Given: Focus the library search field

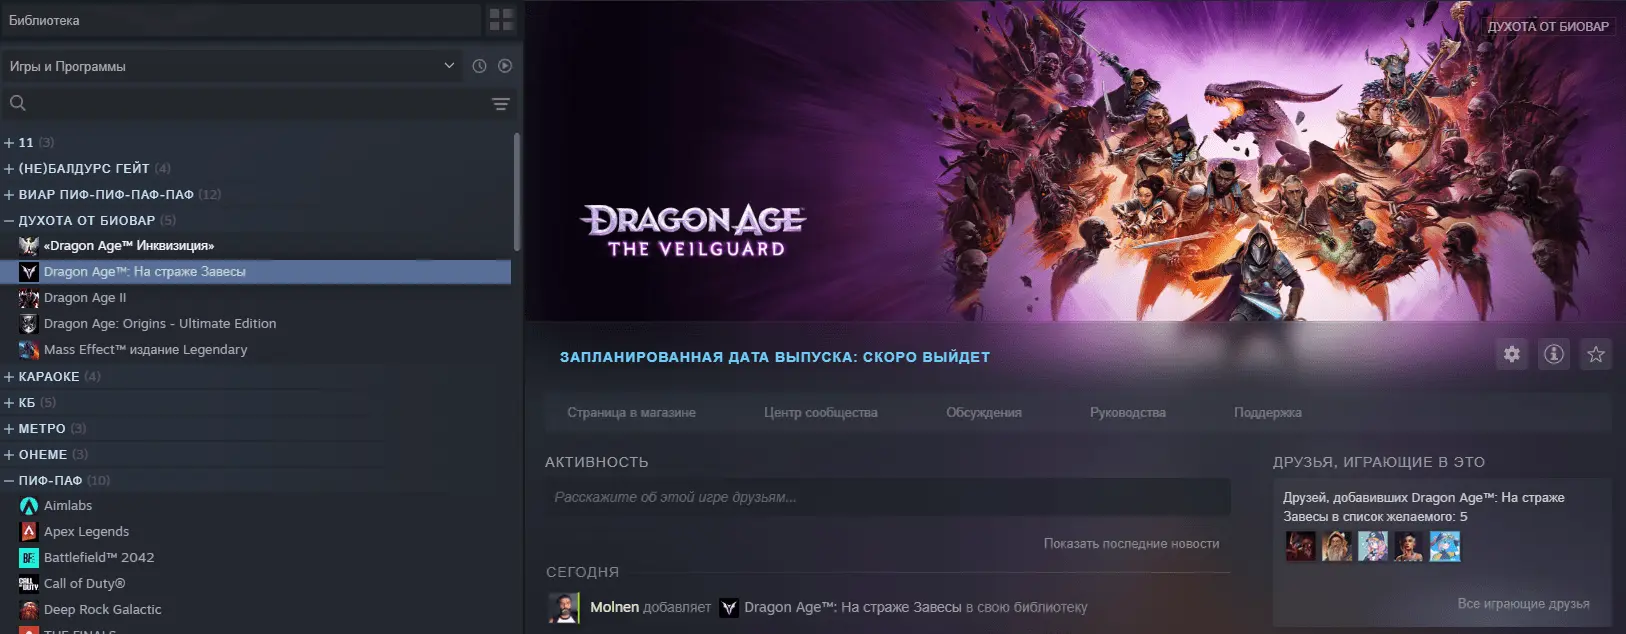Looking at the screenshot, I should pyautogui.click(x=244, y=104).
